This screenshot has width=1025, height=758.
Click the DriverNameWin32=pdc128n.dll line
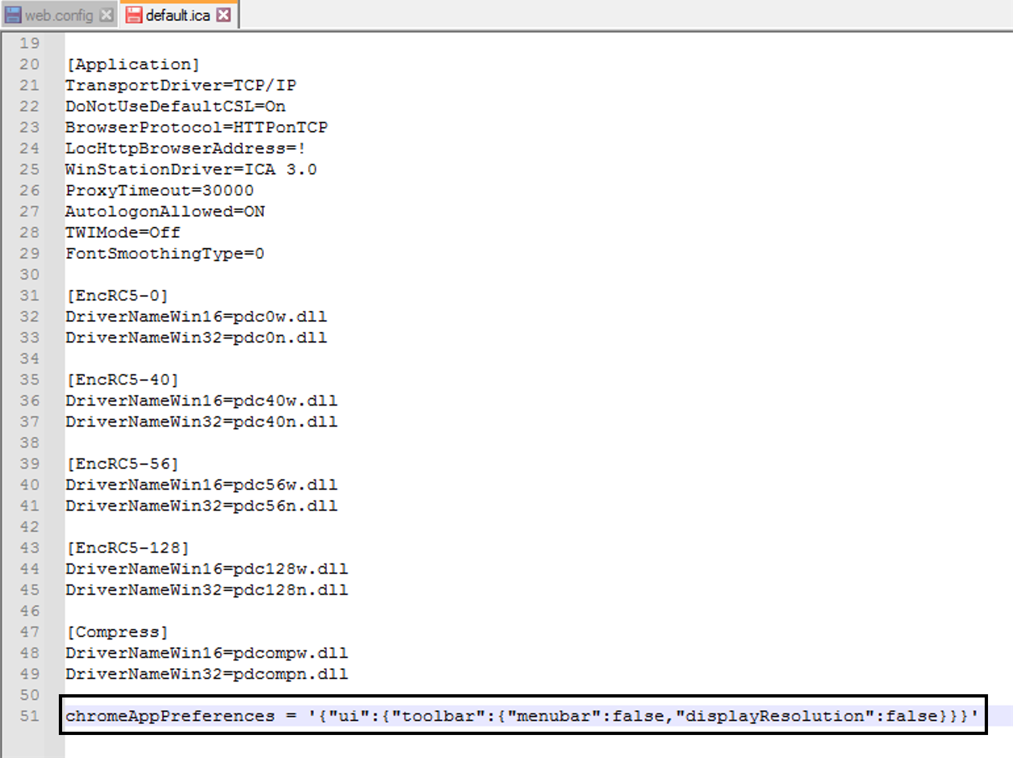206,589
